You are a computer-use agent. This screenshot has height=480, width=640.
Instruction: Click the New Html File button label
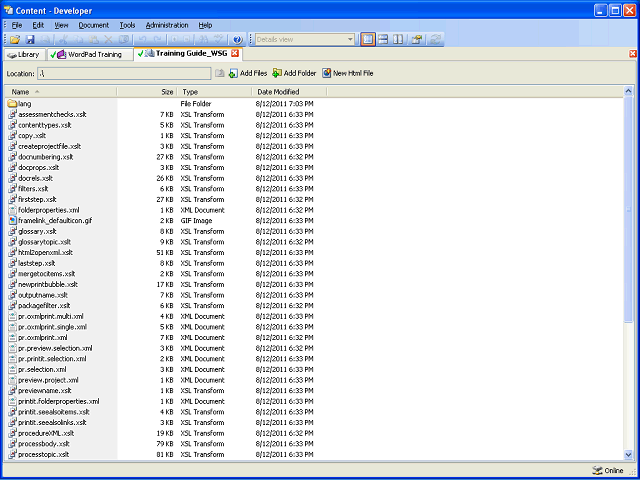pyautogui.click(x=353, y=73)
